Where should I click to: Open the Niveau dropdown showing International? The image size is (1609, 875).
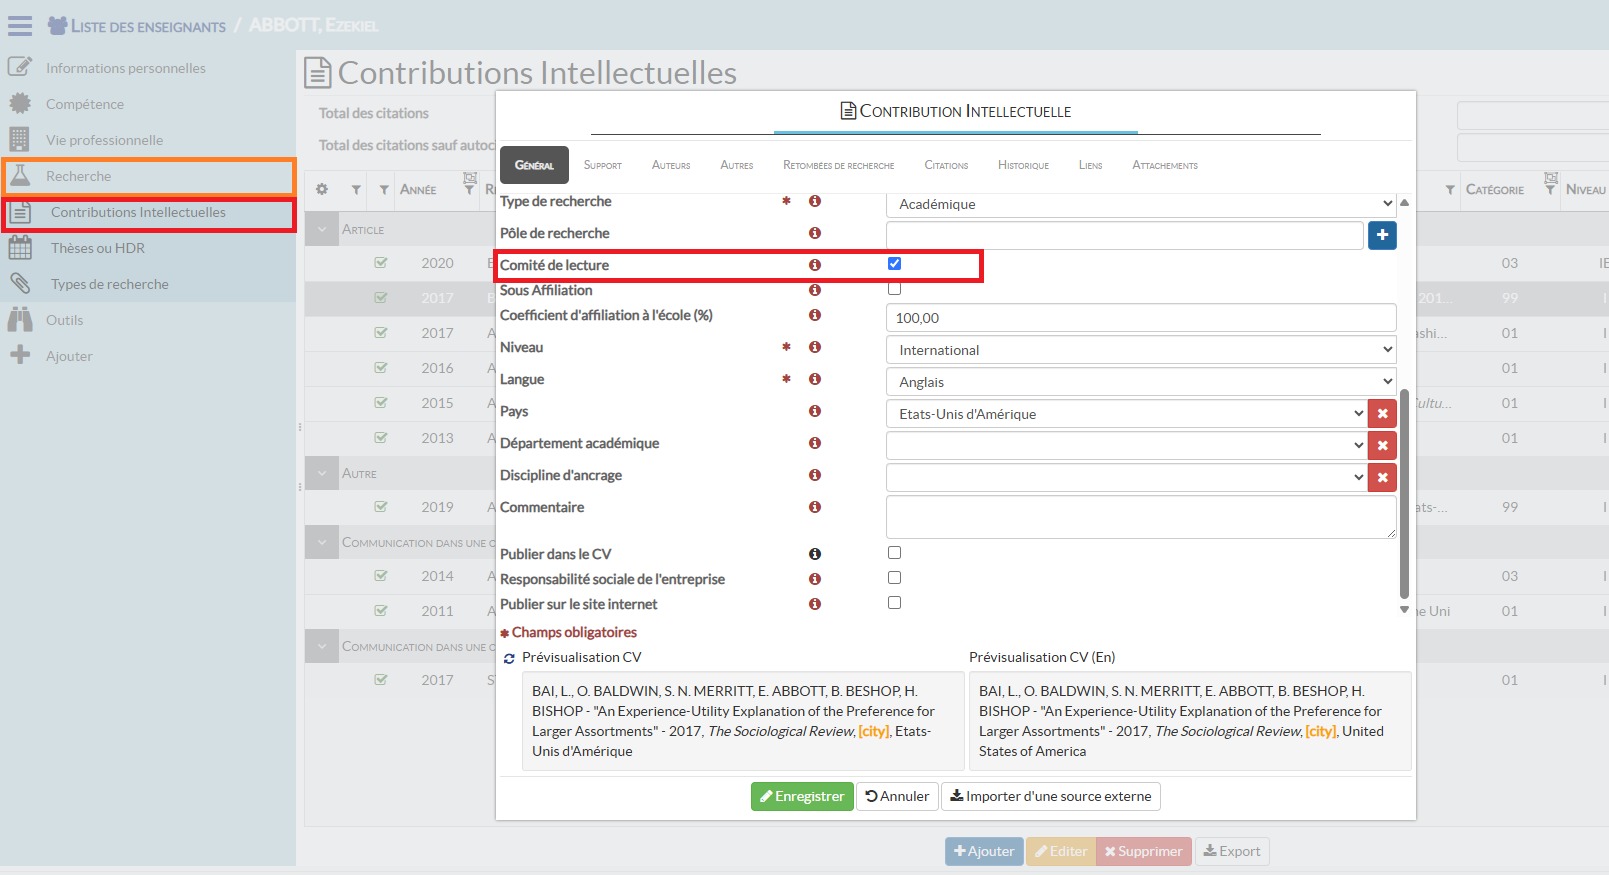pos(1140,350)
